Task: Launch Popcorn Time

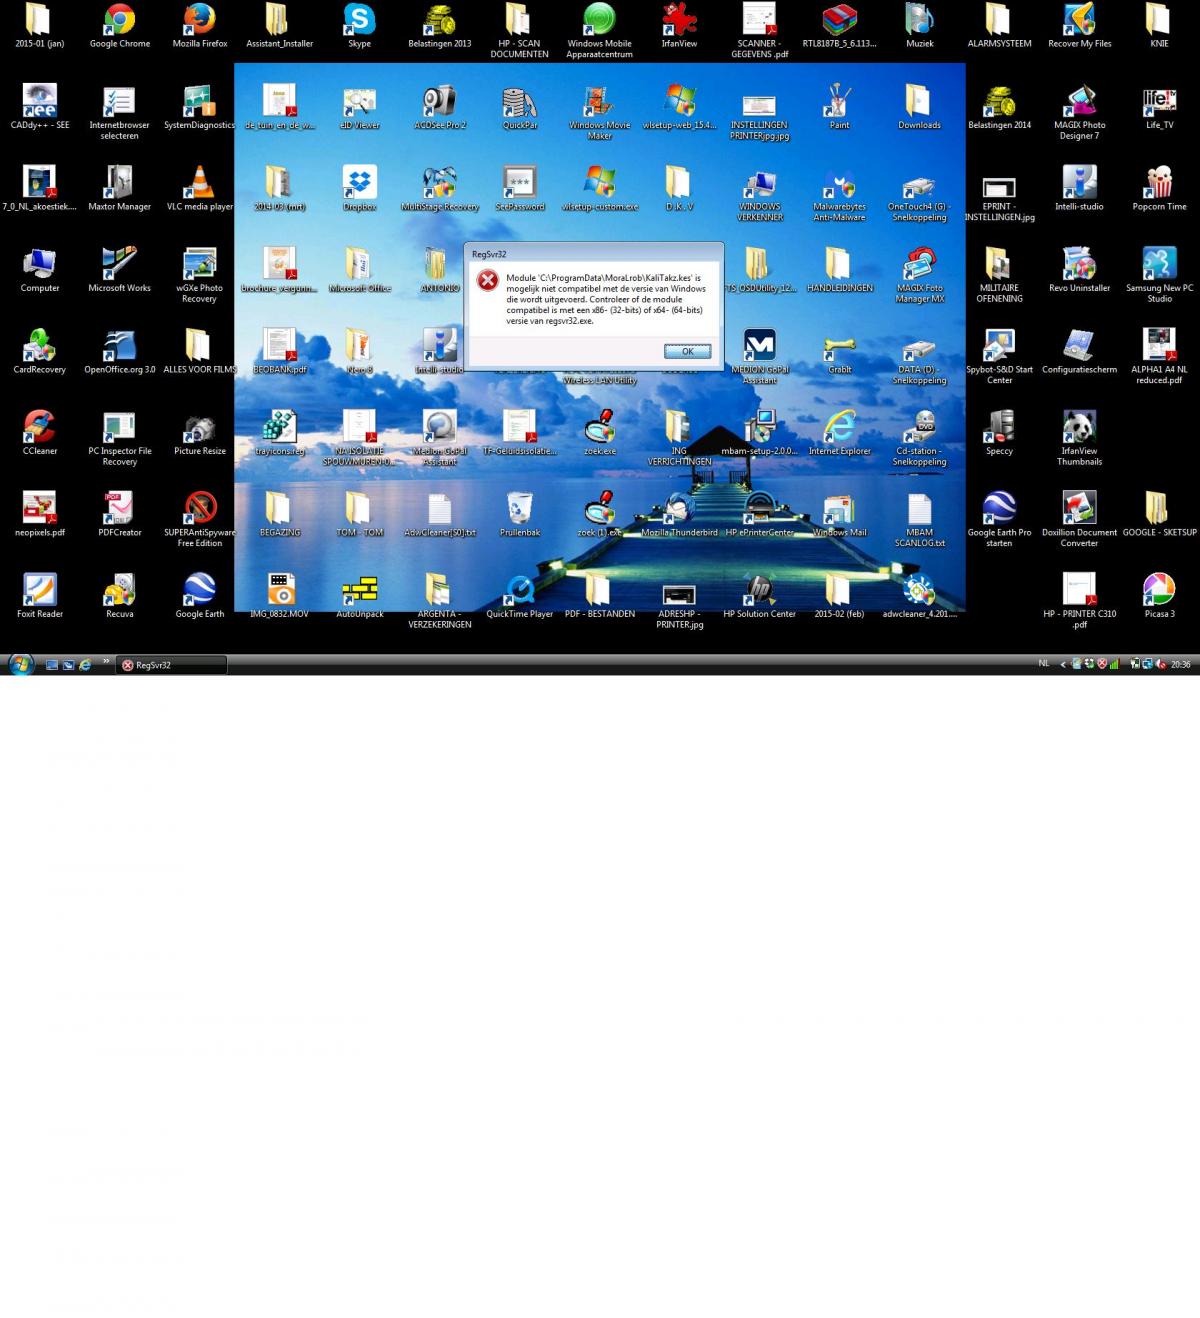Action: [1159, 189]
